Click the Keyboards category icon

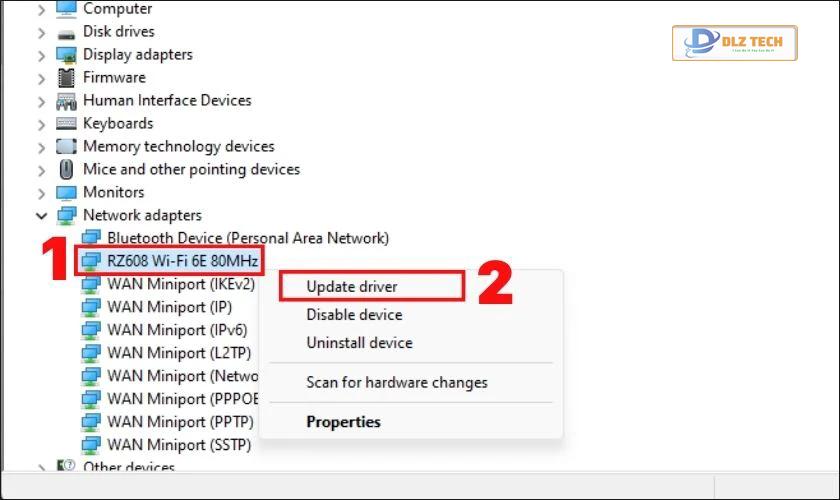66,124
